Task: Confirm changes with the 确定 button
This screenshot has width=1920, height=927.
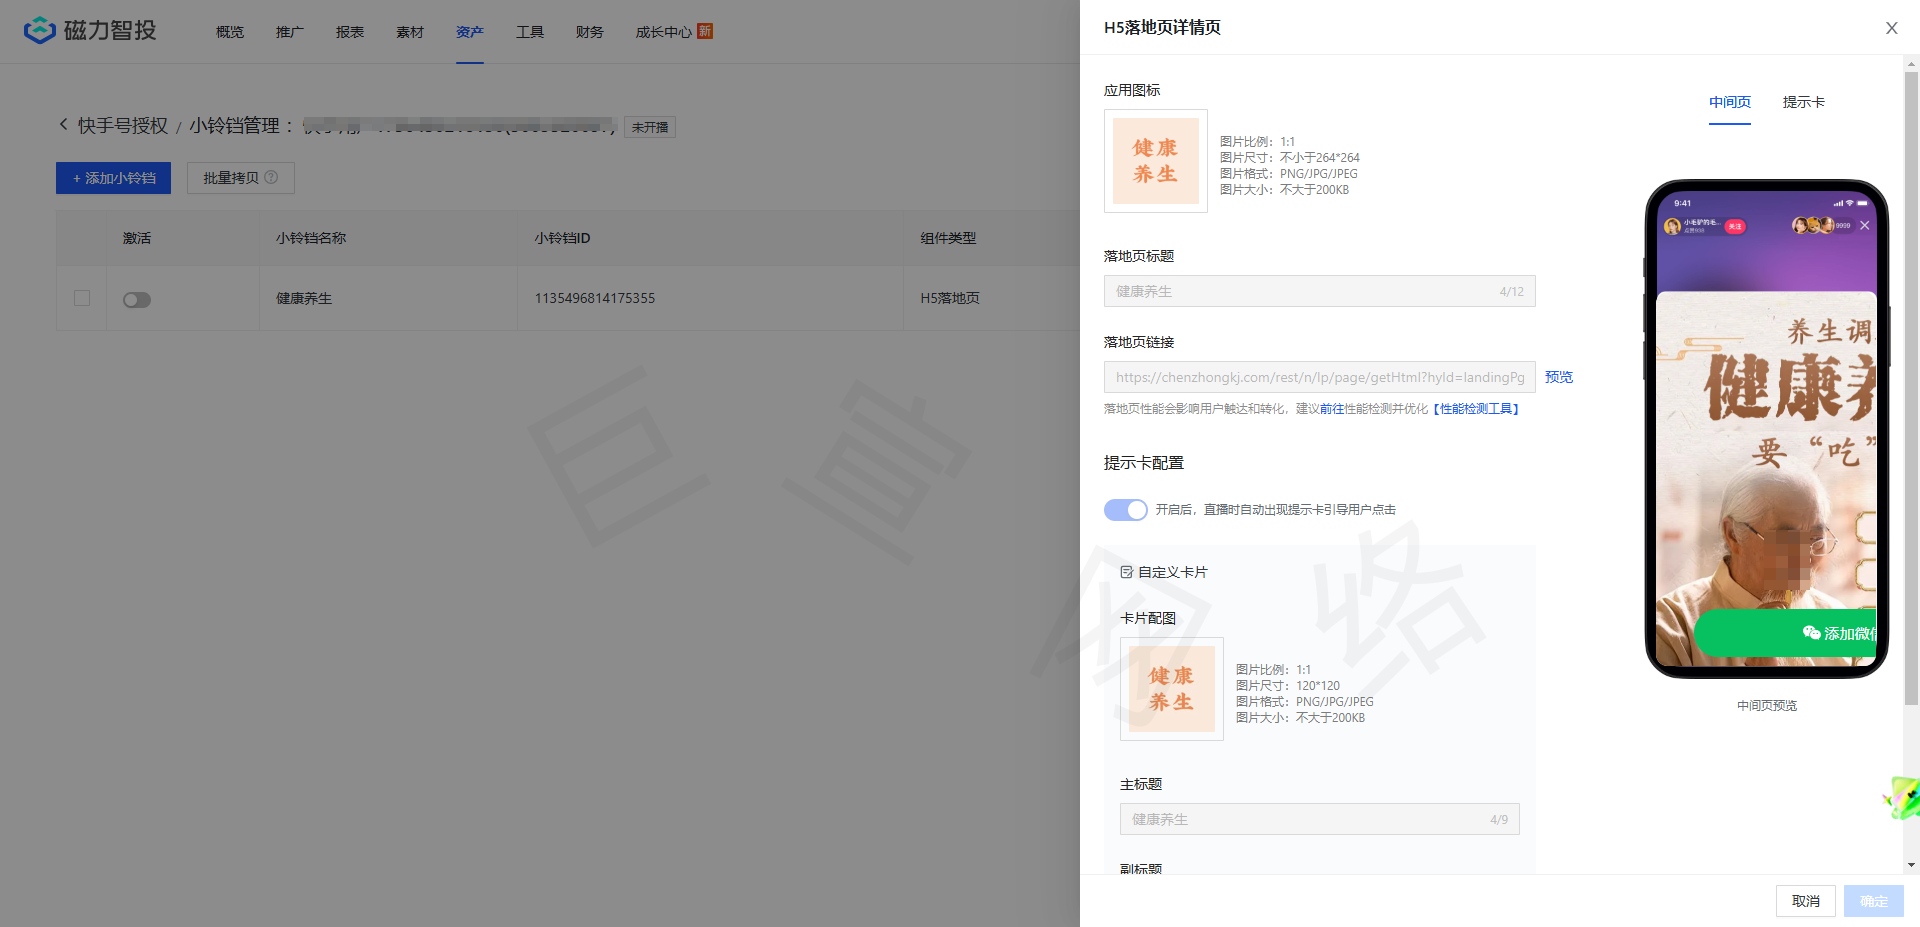Action: (x=1873, y=901)
